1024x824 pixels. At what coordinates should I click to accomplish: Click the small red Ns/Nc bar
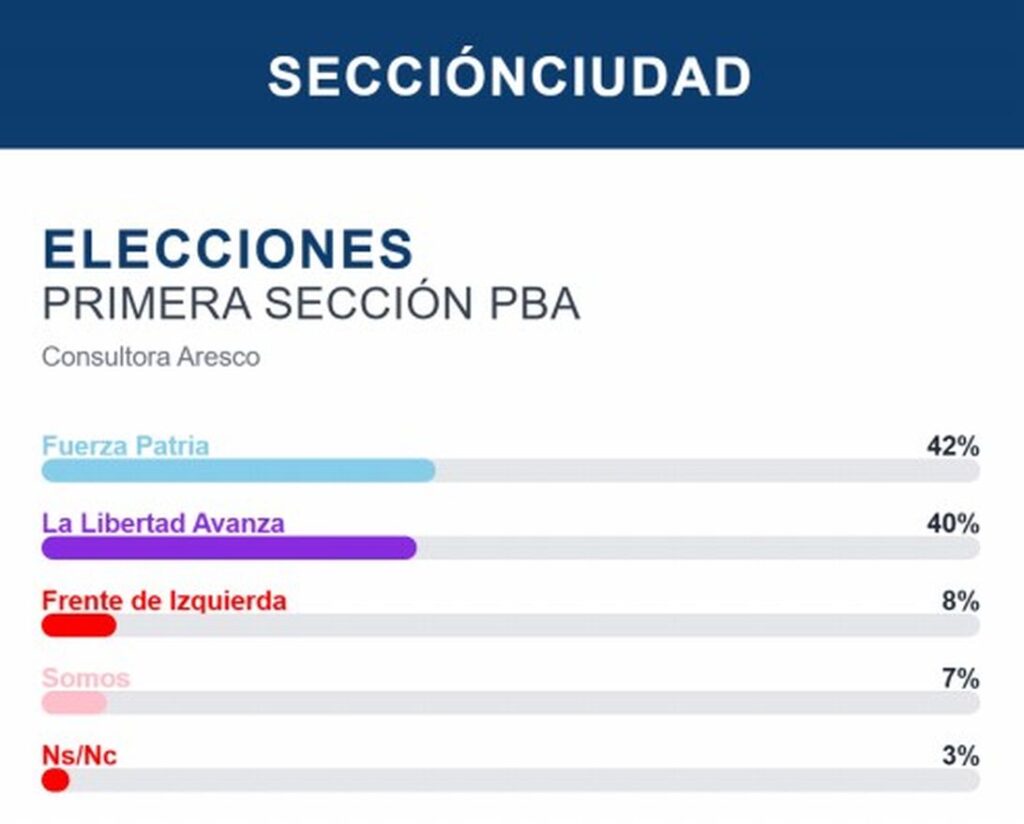click(x=56, y=780)
